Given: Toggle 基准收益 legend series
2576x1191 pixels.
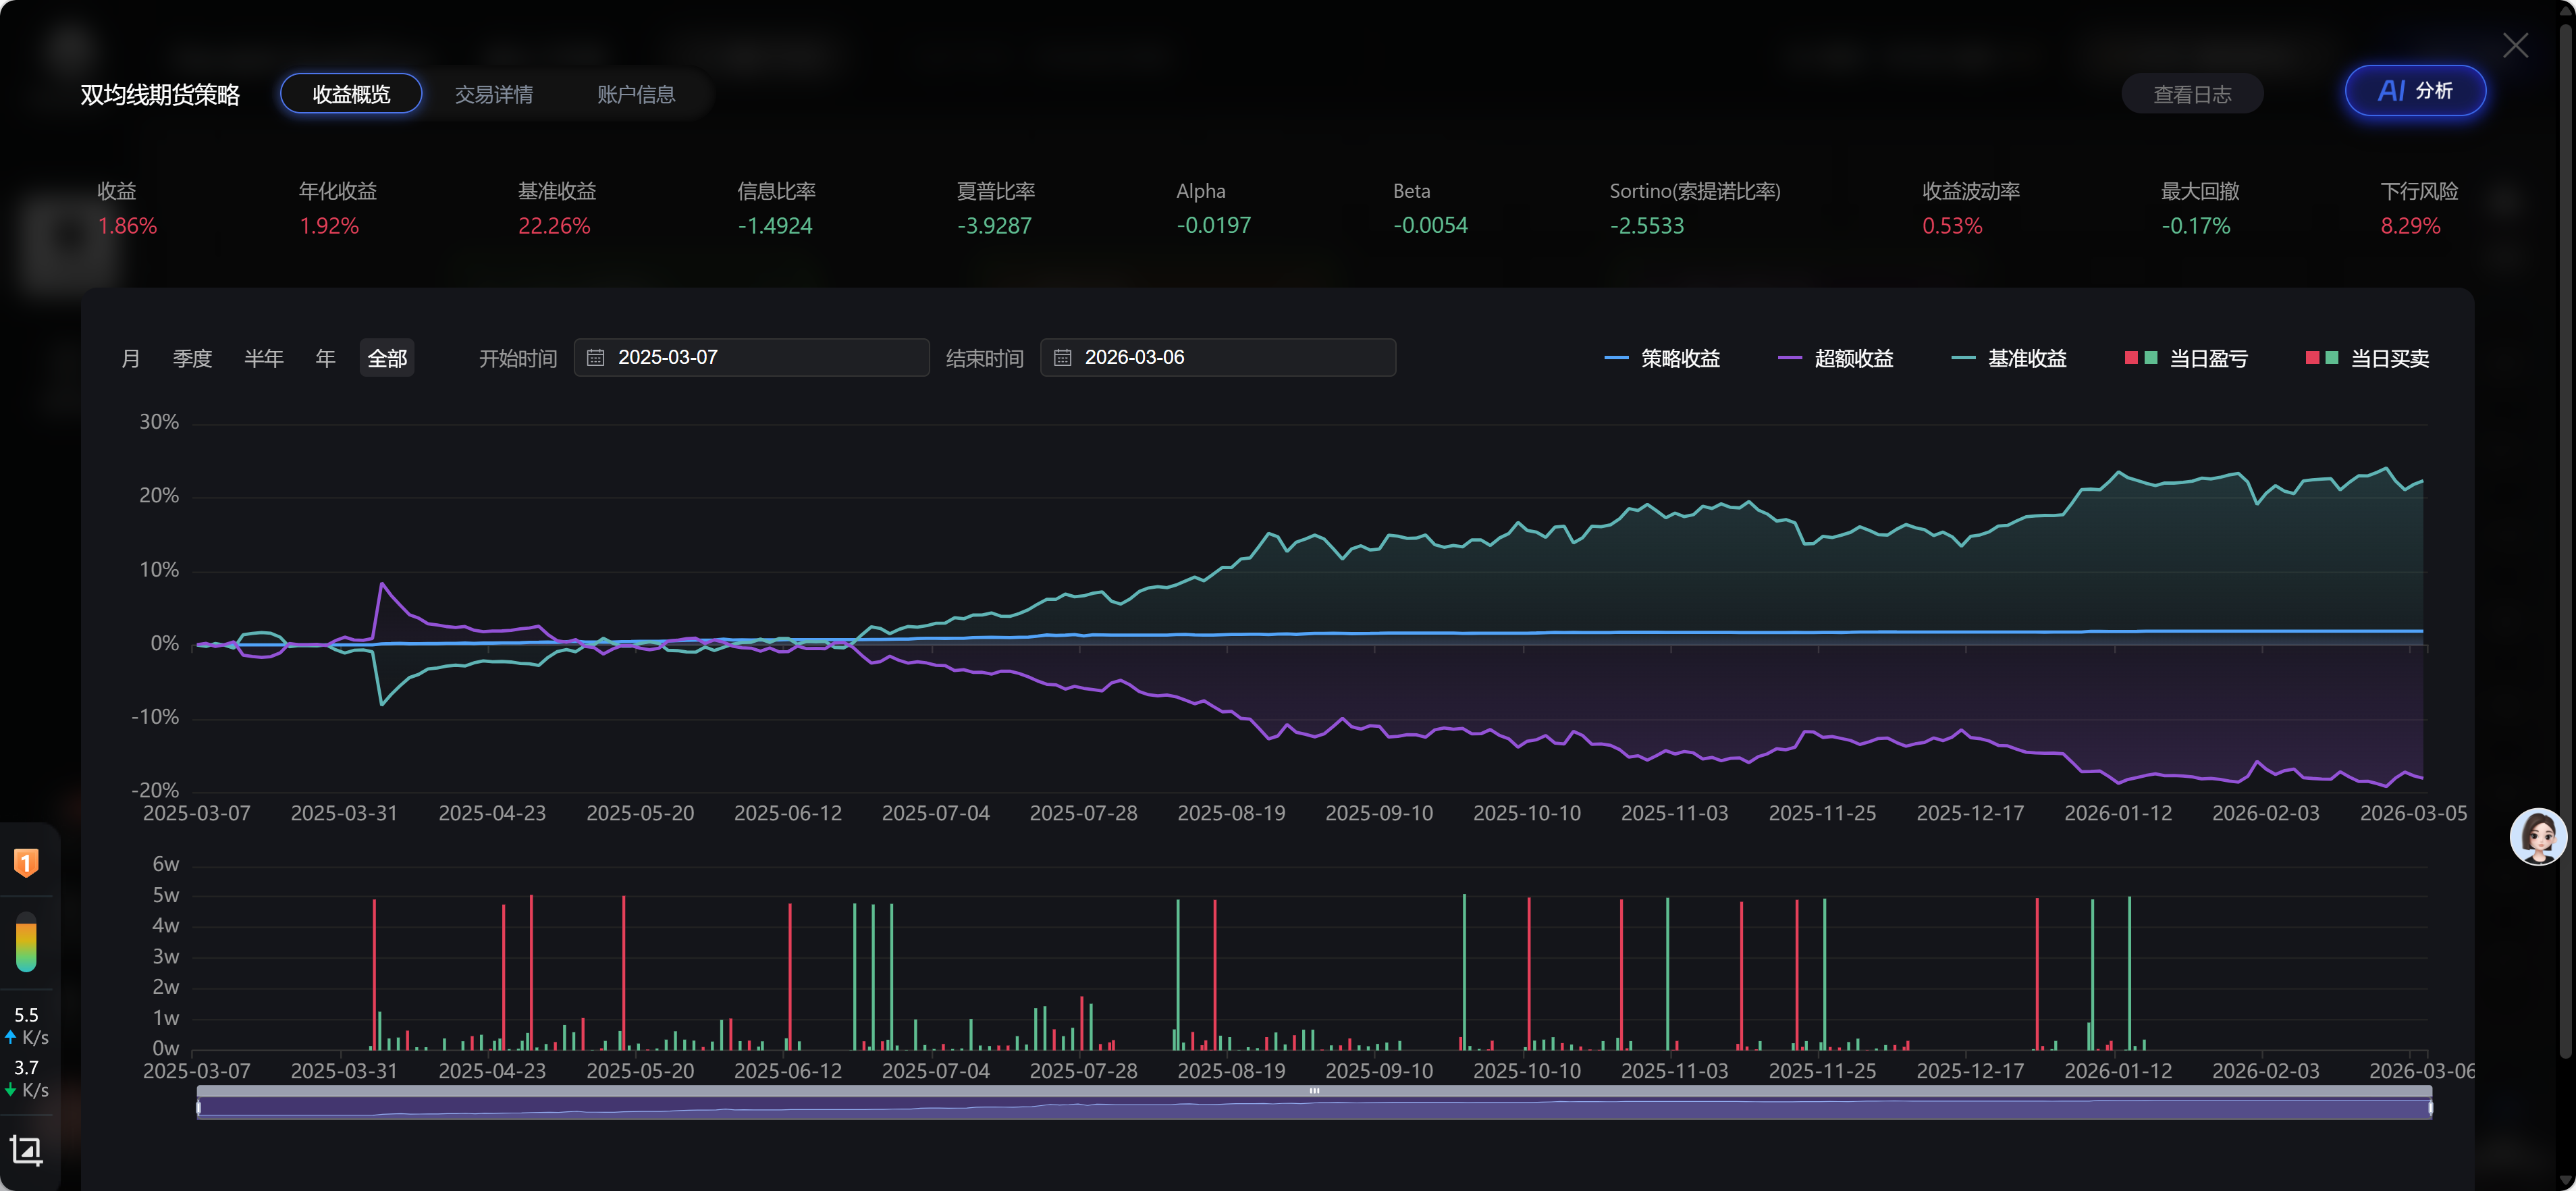Looking at the screenshot, I should [2008, 358].
